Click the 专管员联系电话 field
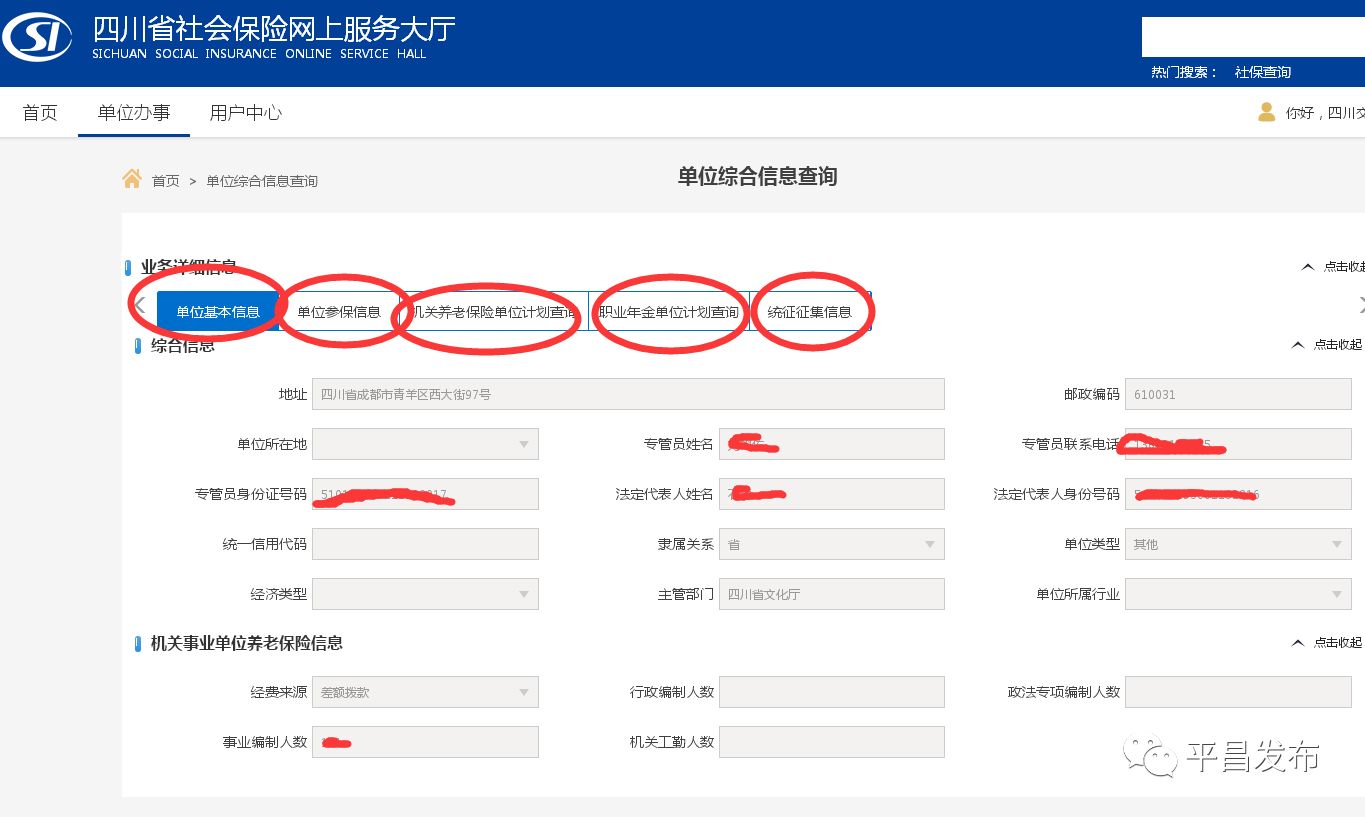This screenshot has height=817, width=1365. [1238, 444]
